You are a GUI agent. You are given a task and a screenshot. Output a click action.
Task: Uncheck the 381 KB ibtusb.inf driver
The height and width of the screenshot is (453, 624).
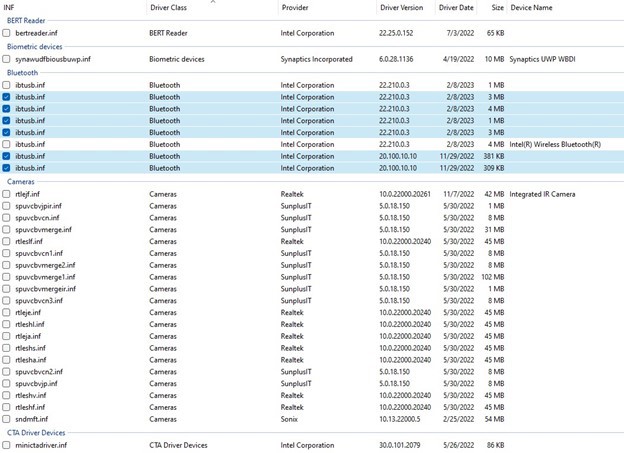[7, 156]
